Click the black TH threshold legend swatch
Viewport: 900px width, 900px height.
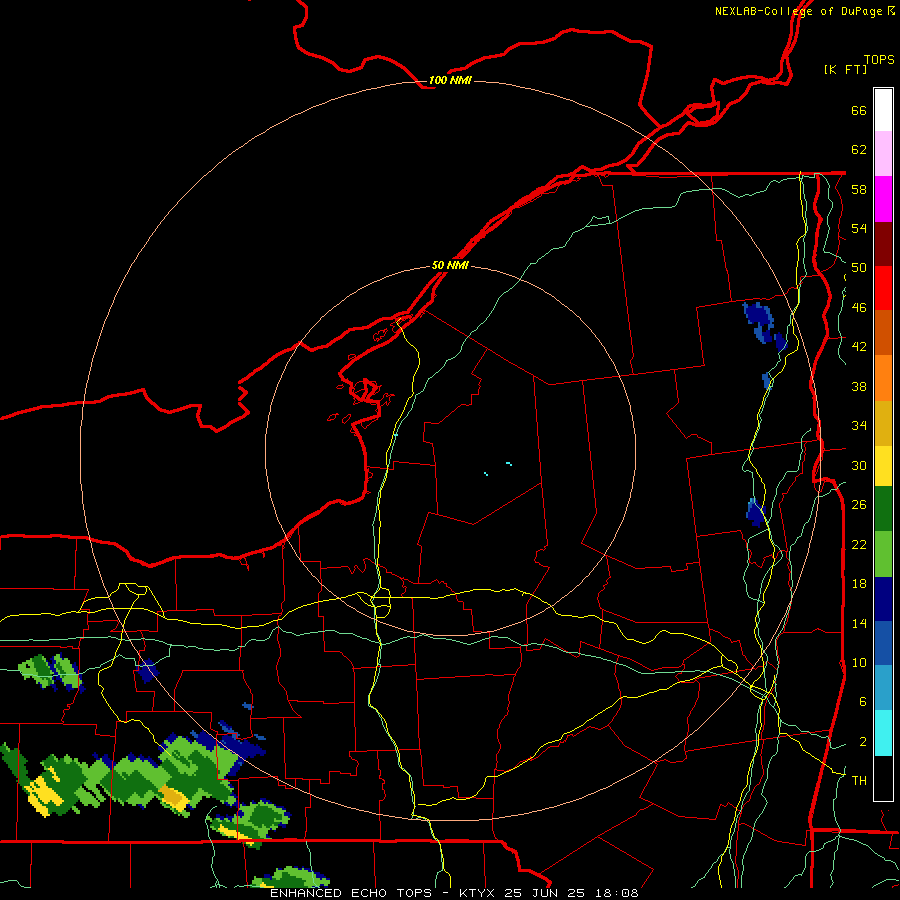click(x=883, y=778)
